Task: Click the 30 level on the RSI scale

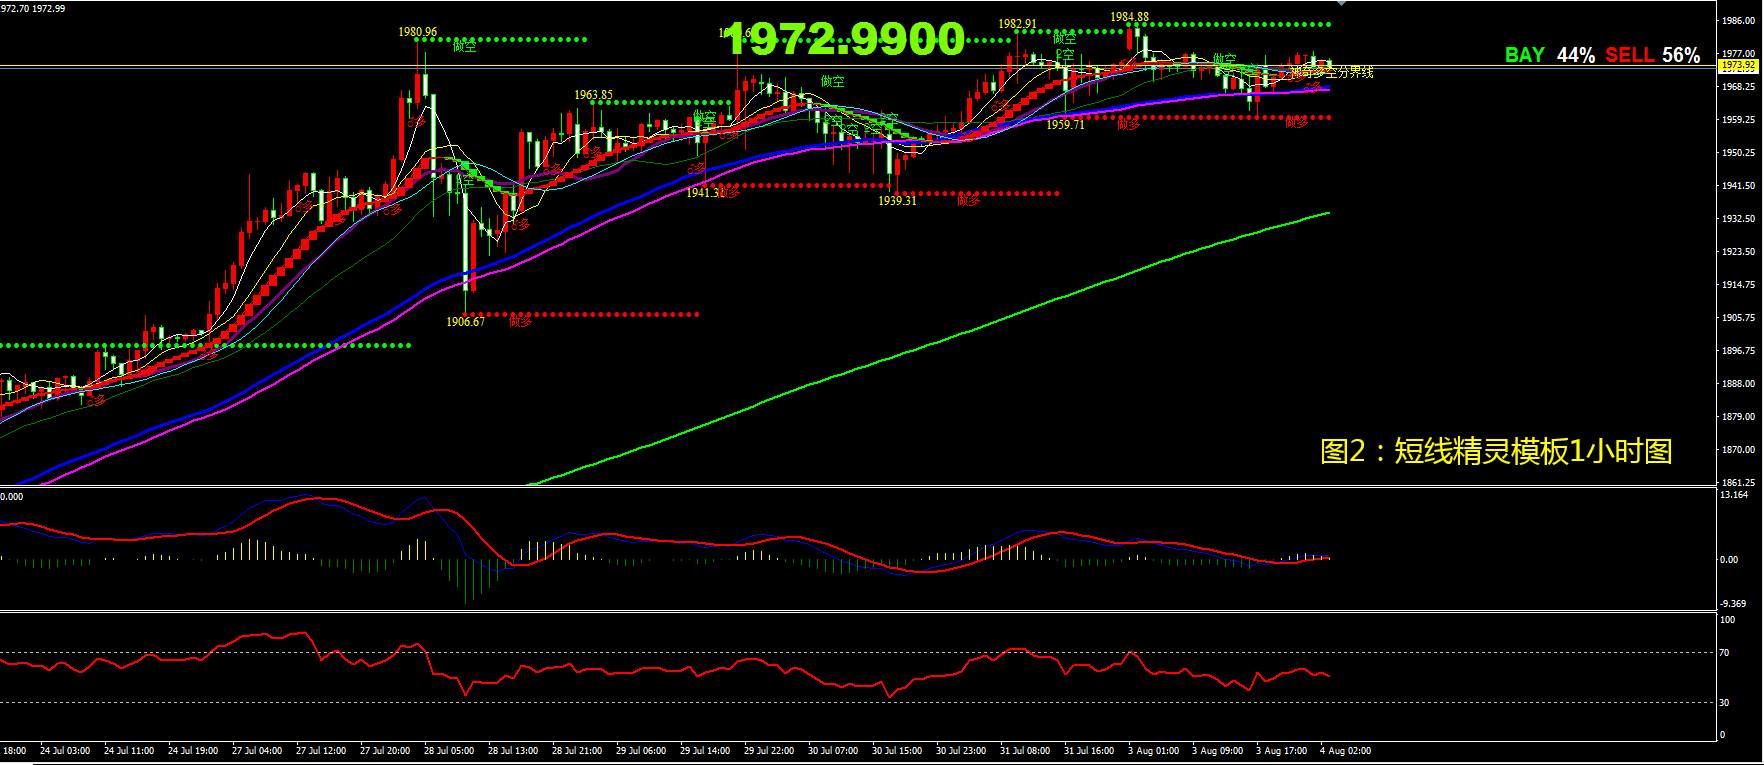Action: pos(1725,702)
